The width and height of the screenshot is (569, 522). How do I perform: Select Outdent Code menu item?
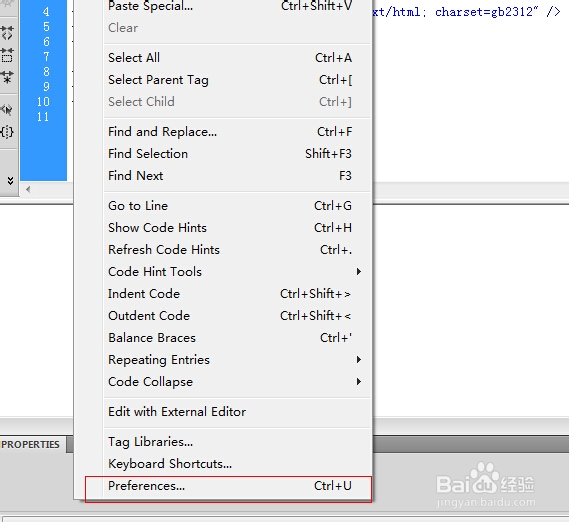[x=229, y=316]
